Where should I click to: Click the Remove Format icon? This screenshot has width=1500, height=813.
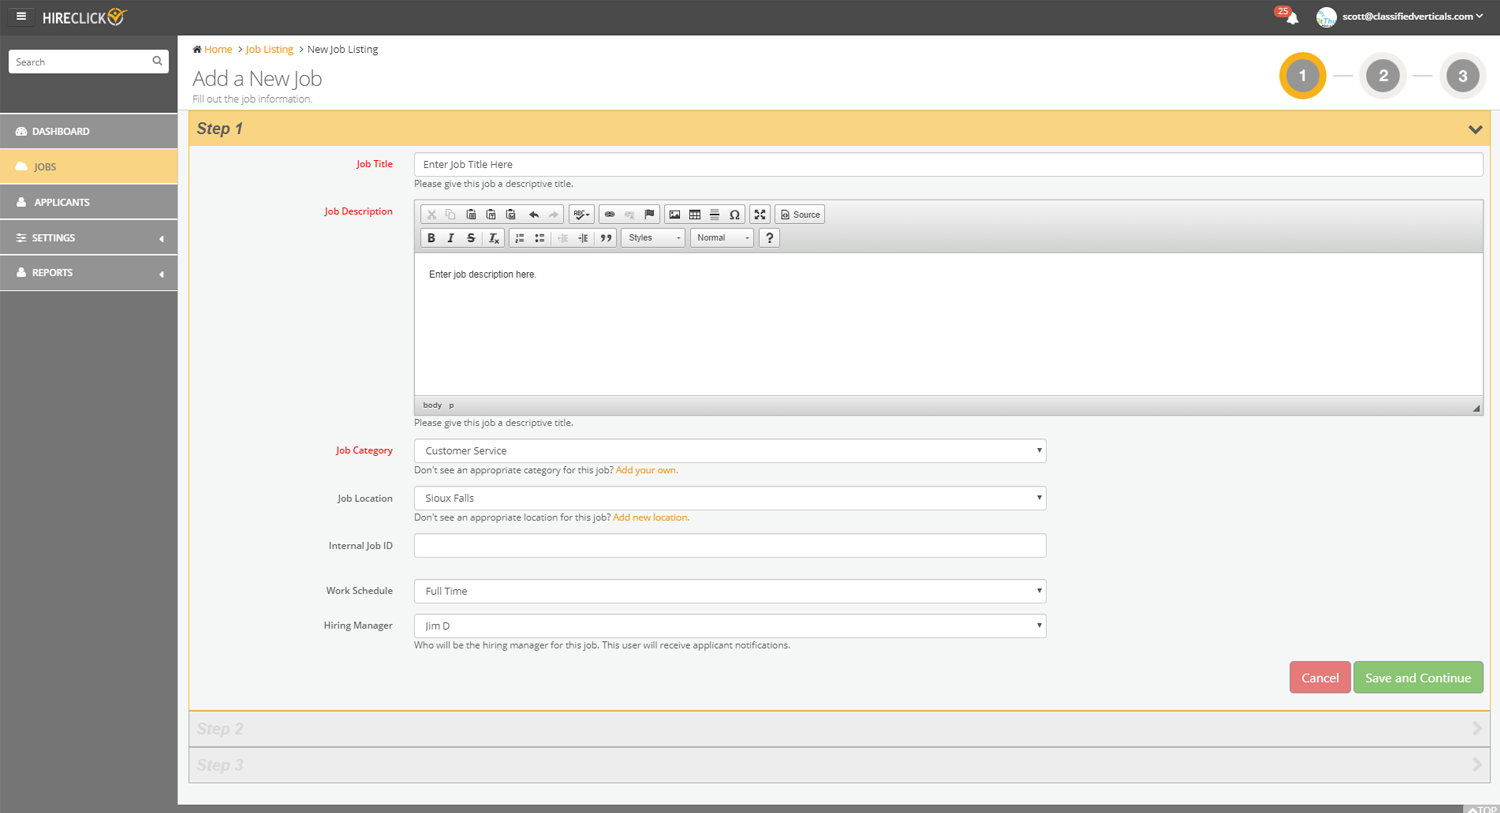493,238
